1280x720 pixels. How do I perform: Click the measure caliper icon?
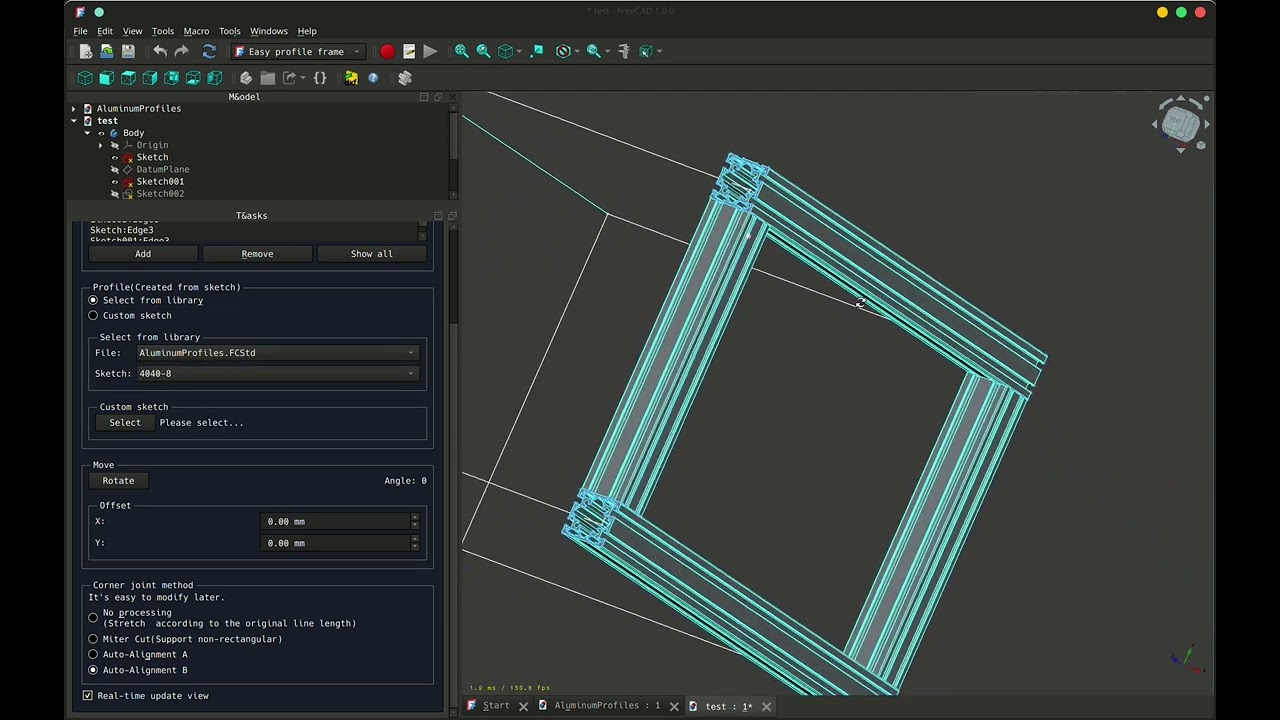623,51
